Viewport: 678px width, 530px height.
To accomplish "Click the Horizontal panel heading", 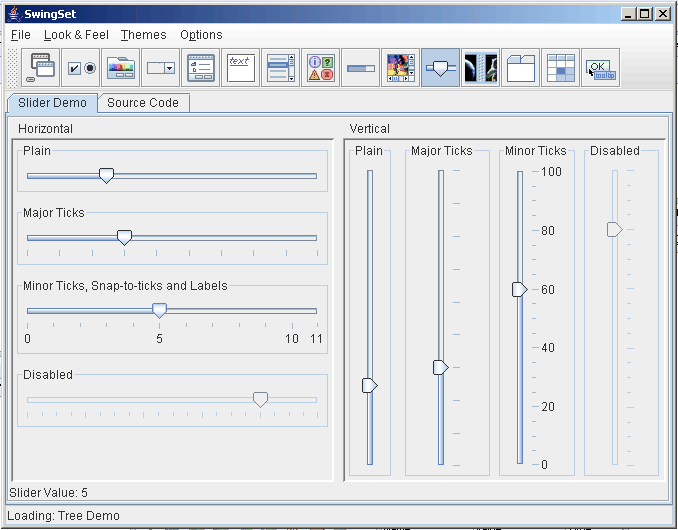I will (45, 129).
